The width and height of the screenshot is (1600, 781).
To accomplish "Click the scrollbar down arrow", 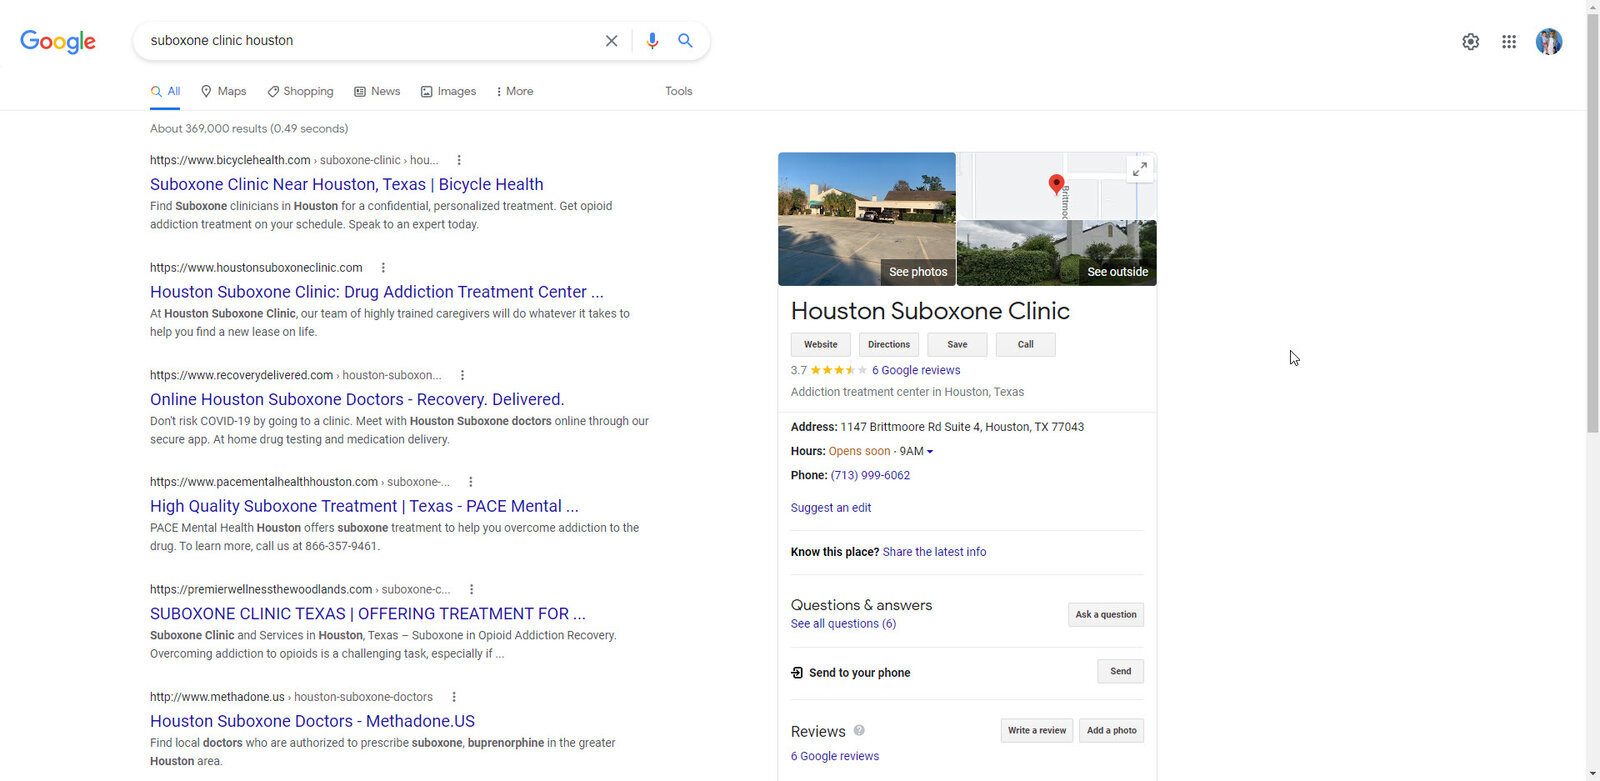I will (1593, 773).
